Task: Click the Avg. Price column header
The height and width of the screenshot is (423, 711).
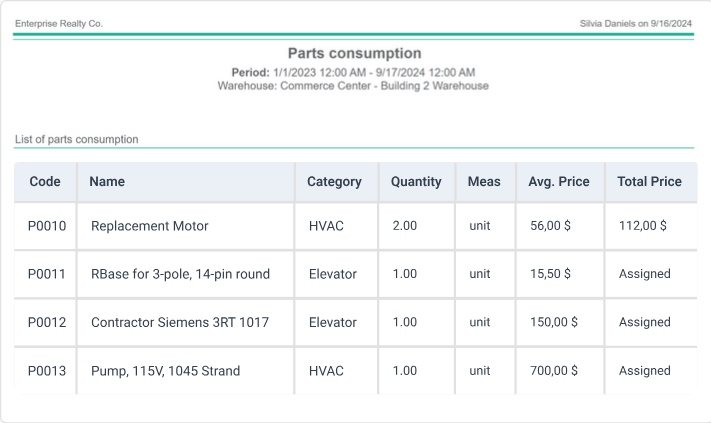Action: (x=559, y=182)
